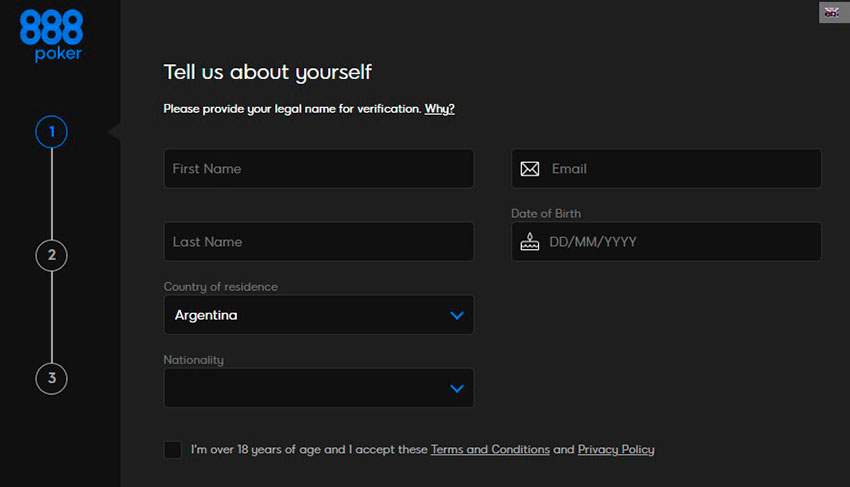Click the chevron beside Argentina
Screen dimensions: 850x487
457,315
